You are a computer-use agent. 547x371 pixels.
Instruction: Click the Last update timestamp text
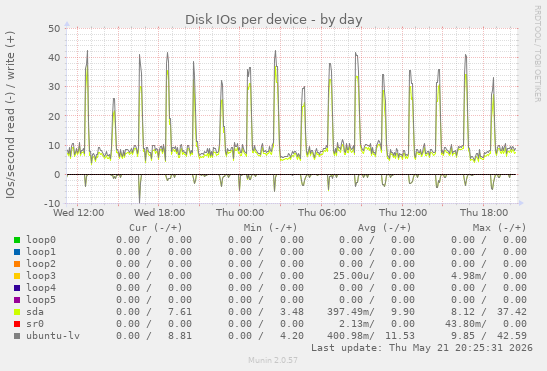point(422,348)
